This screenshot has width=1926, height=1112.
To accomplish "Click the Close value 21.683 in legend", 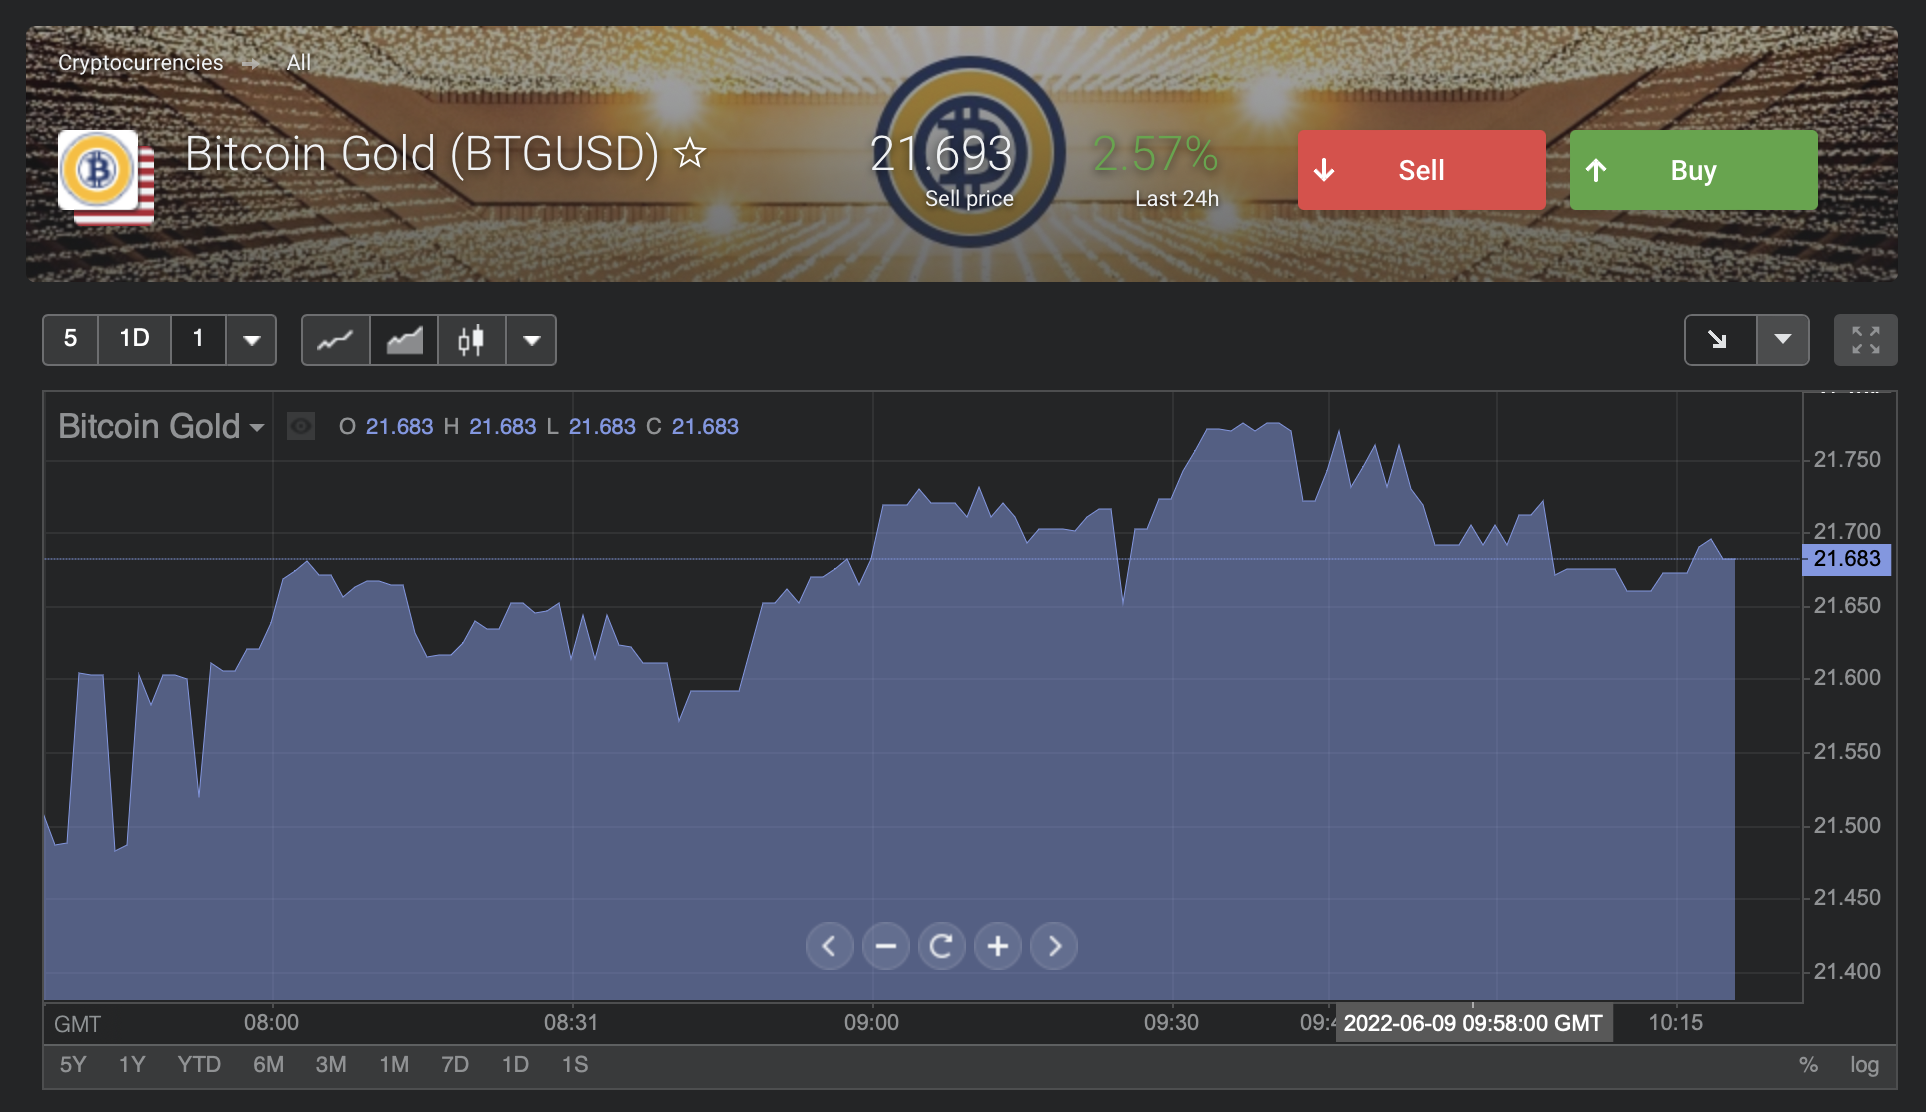I will click(x=705, y=427).
